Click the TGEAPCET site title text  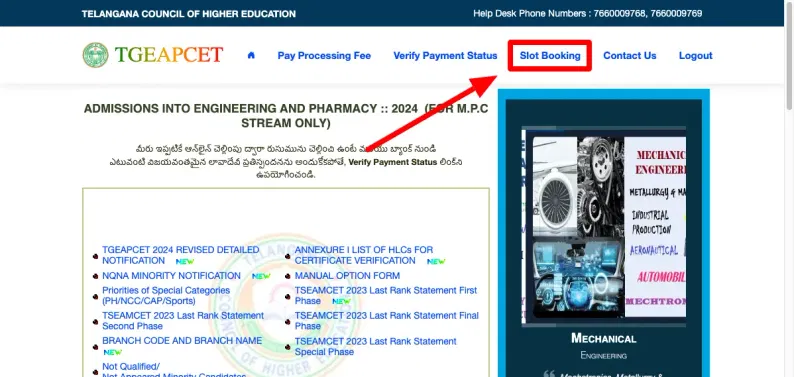(x=169, y=55)
